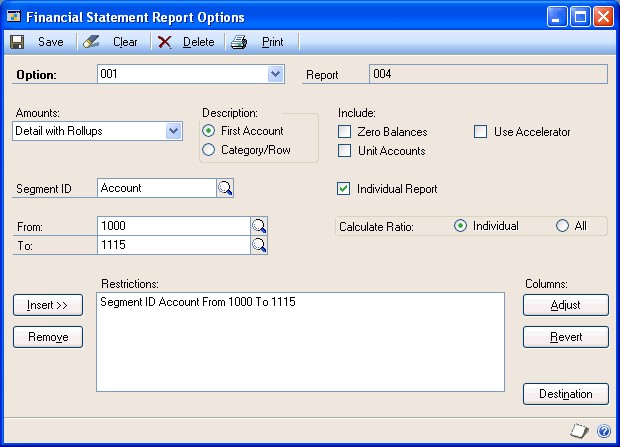Click the Revert columns button

[566, 337]
